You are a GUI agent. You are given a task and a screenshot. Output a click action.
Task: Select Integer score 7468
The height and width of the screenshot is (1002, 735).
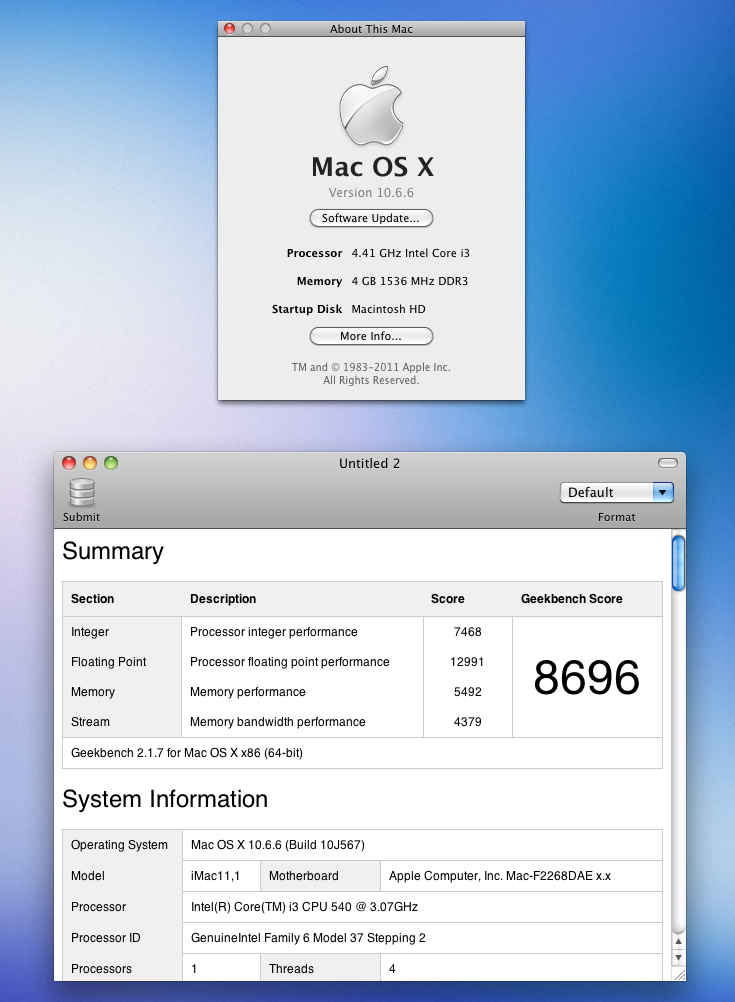click(x=467, y=632)
